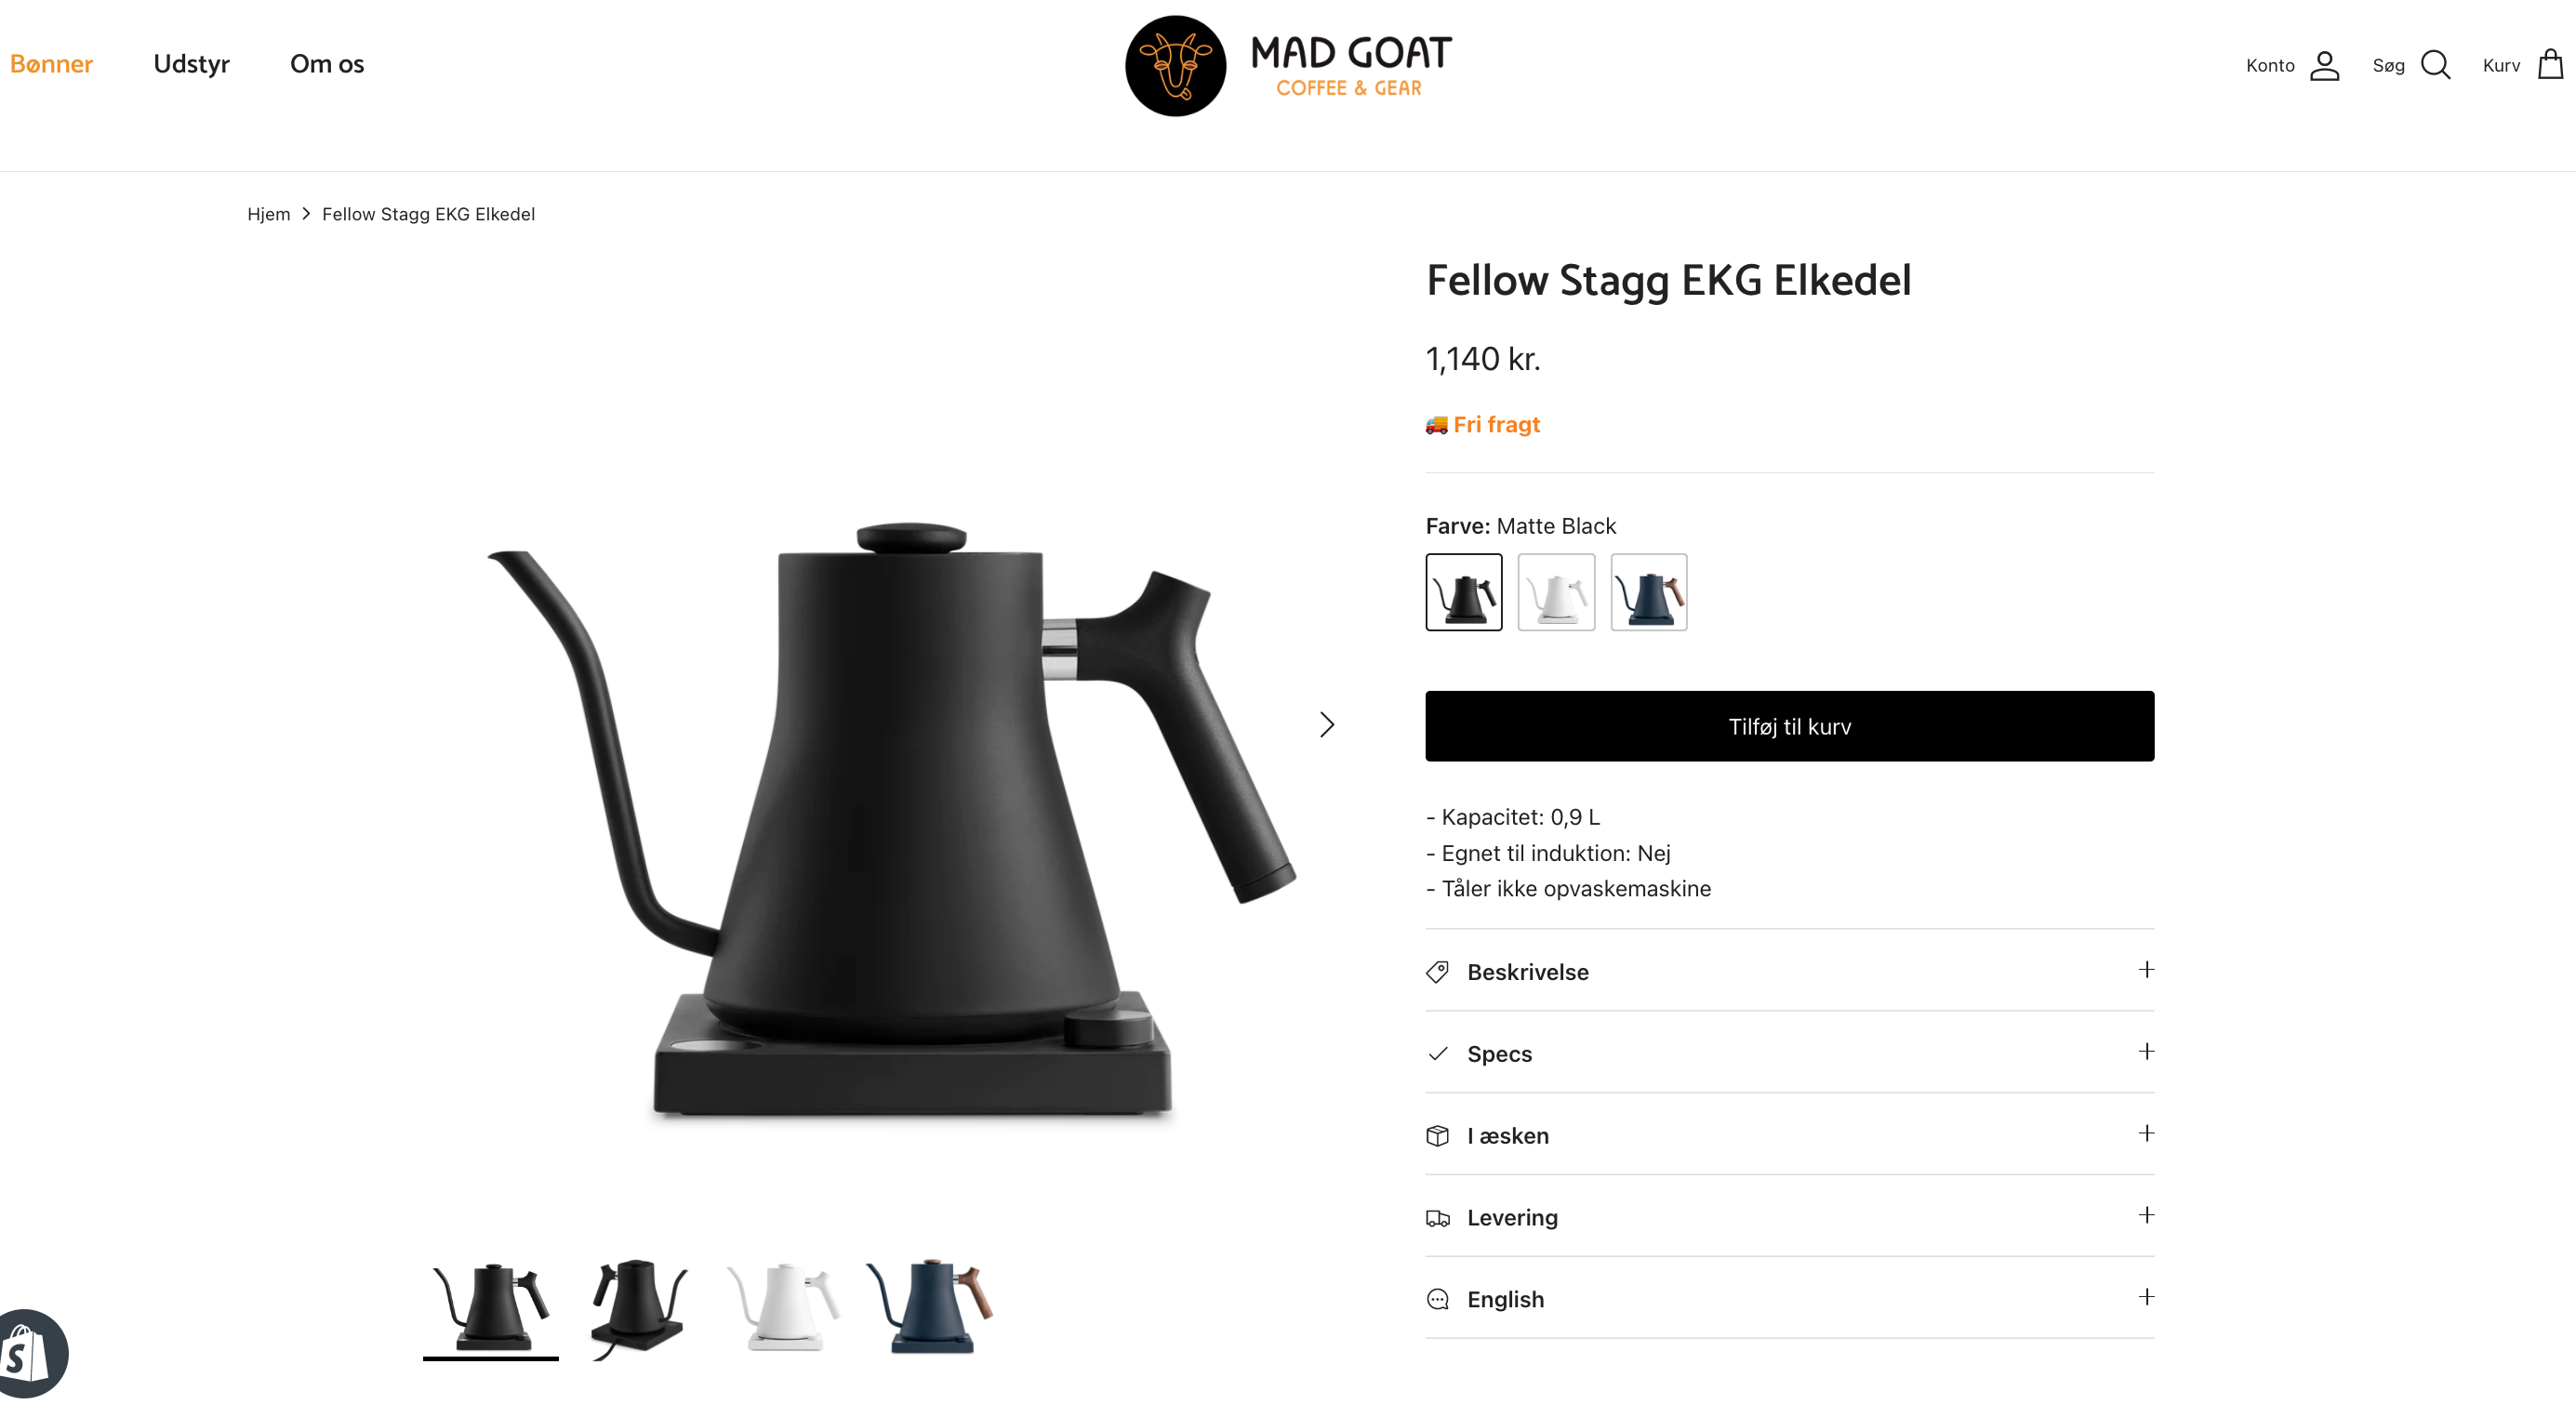Viewport: 2576px width, 1404px height.
Task: Expand the English section
Action: [x=1790, y=1299]
